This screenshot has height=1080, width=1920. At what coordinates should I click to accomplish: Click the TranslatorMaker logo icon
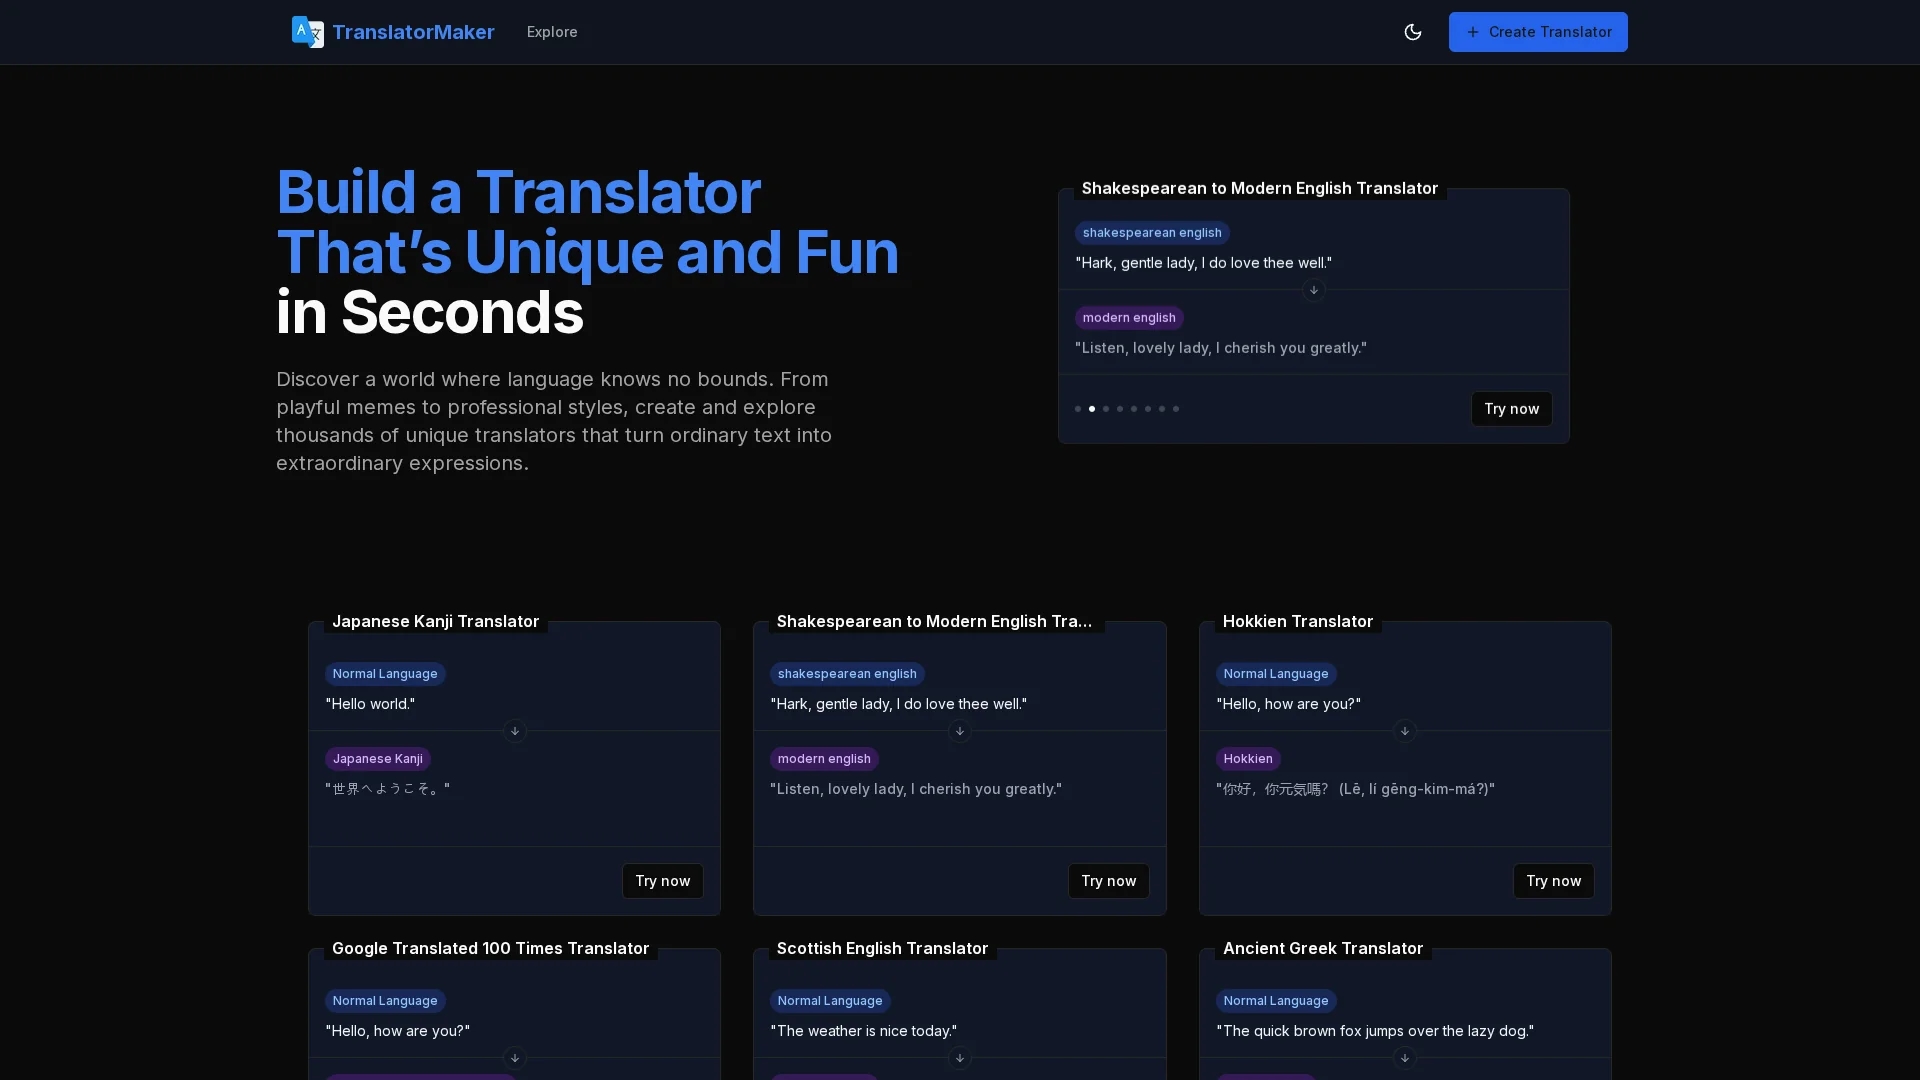tap(307, 32)
